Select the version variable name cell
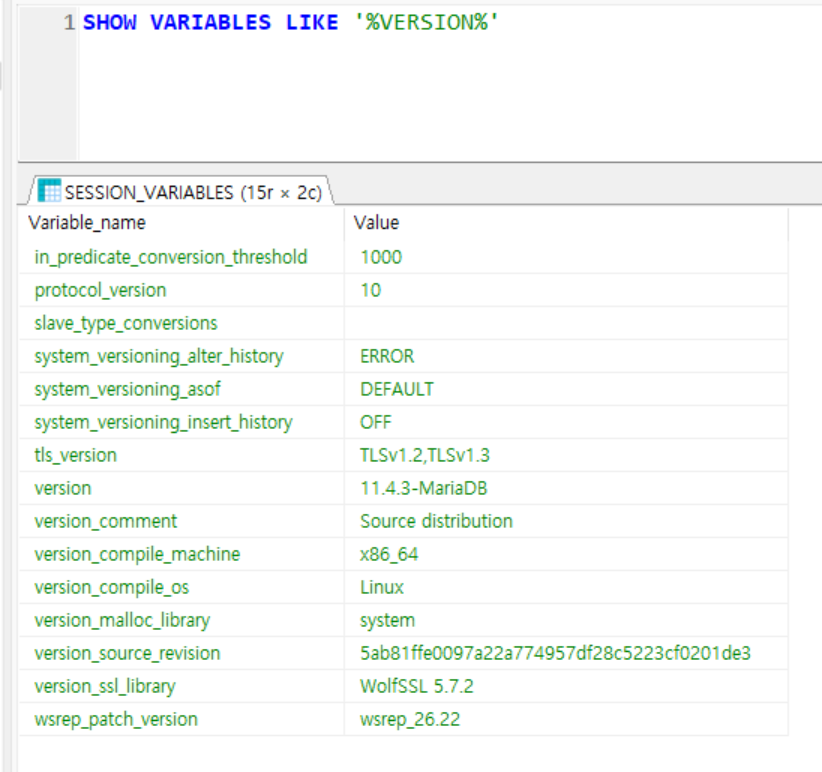This screenshot has height=772, width=822. pyautogui.click(x=181, y=488)
